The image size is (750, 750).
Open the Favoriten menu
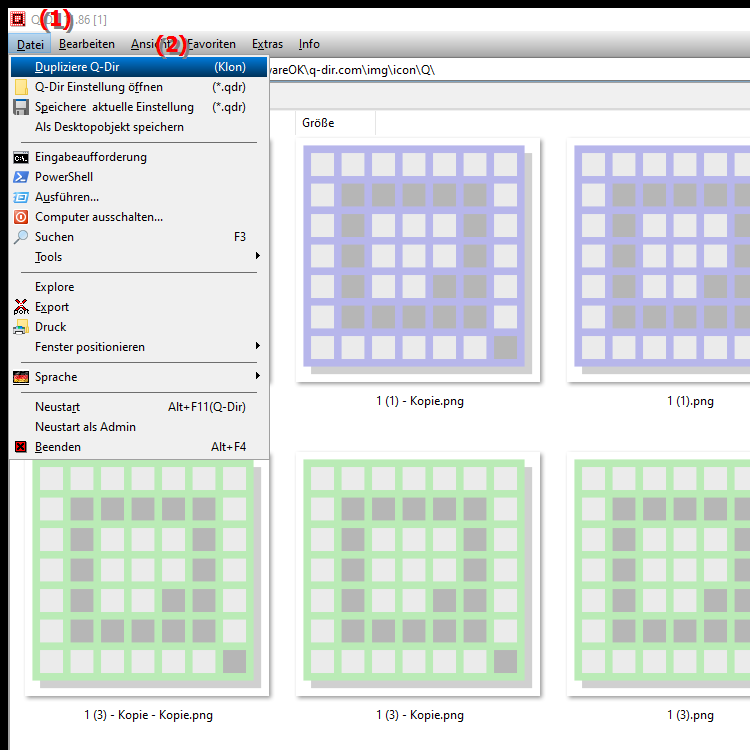click(211, 44)
